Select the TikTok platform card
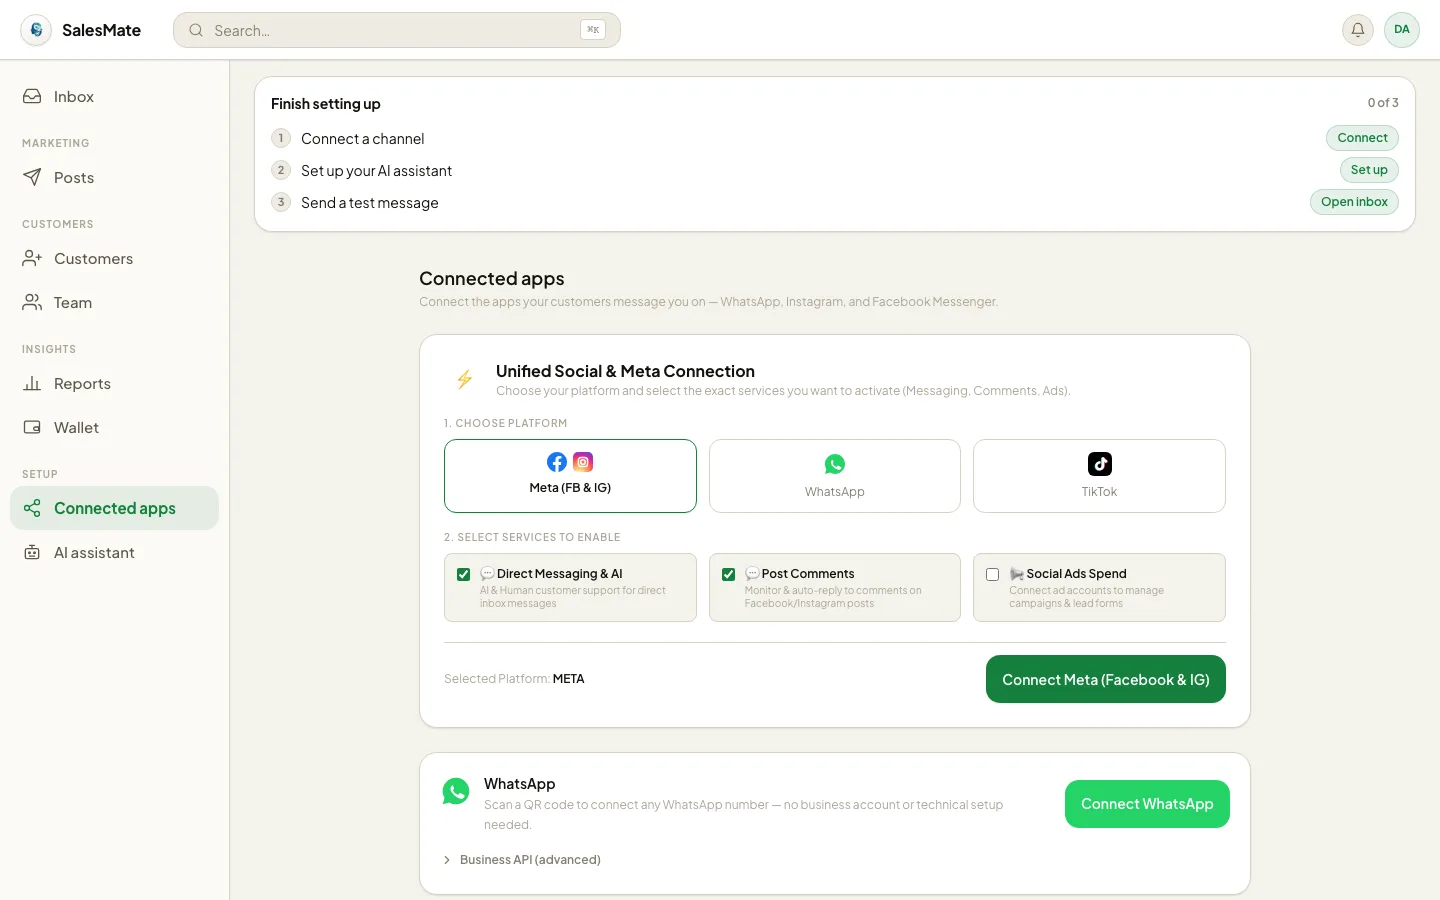Screen dimensions: 1440x900 1099,476
